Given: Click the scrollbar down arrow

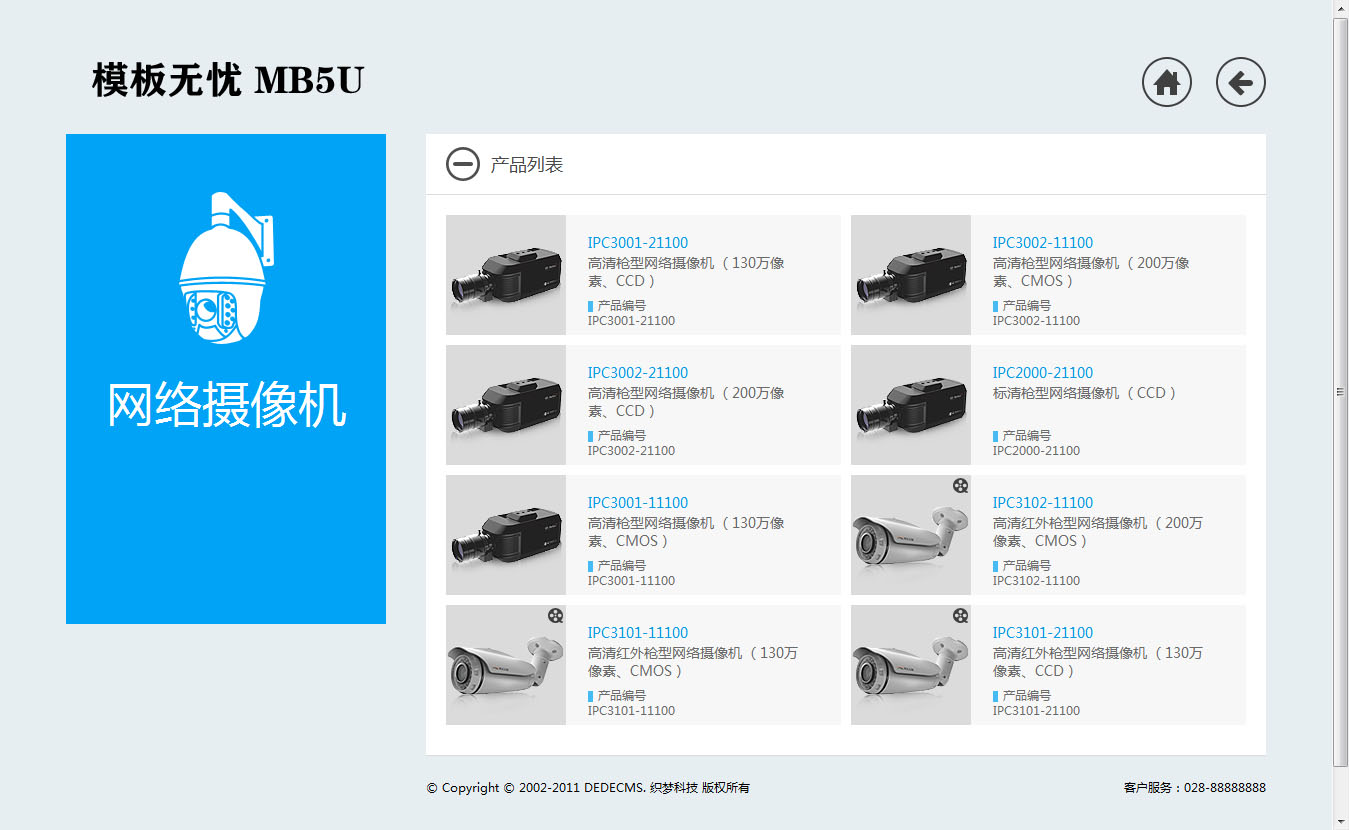Looking at the screenshot, I should 1340,821.
